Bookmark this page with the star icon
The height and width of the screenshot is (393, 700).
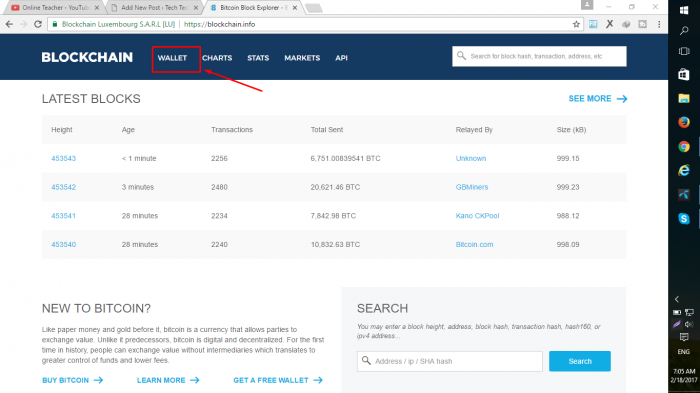[576, 24]
